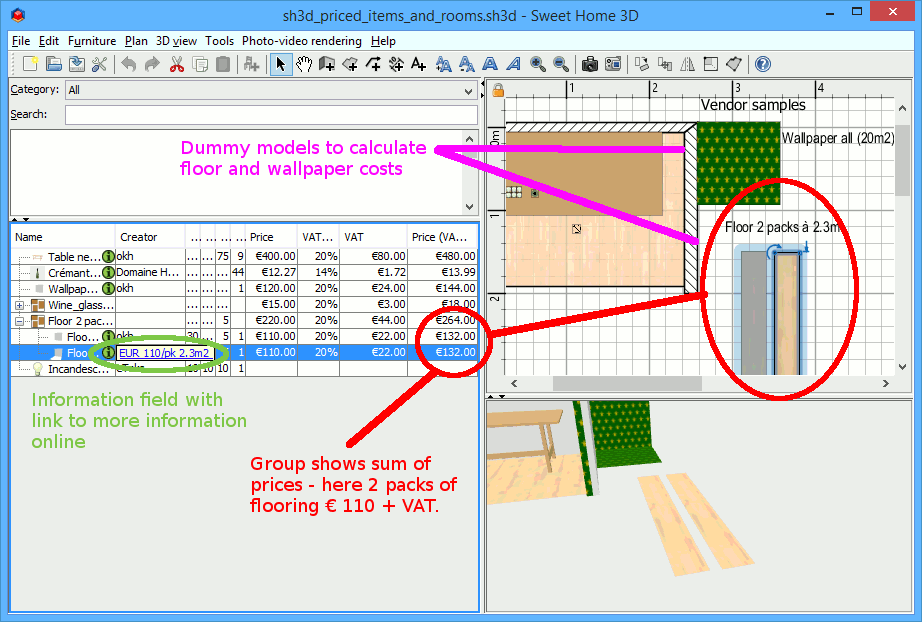Screen dimensions: 922x622
Task: Select the Vendor samples label in plan
Action: [x=753, y=105]
